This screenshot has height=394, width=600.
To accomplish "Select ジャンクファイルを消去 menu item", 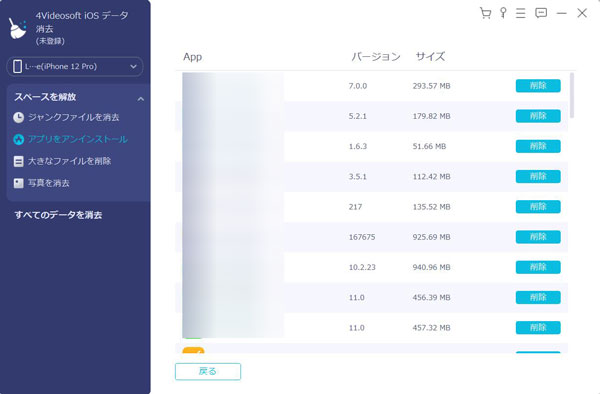I will tap(73, 117).
